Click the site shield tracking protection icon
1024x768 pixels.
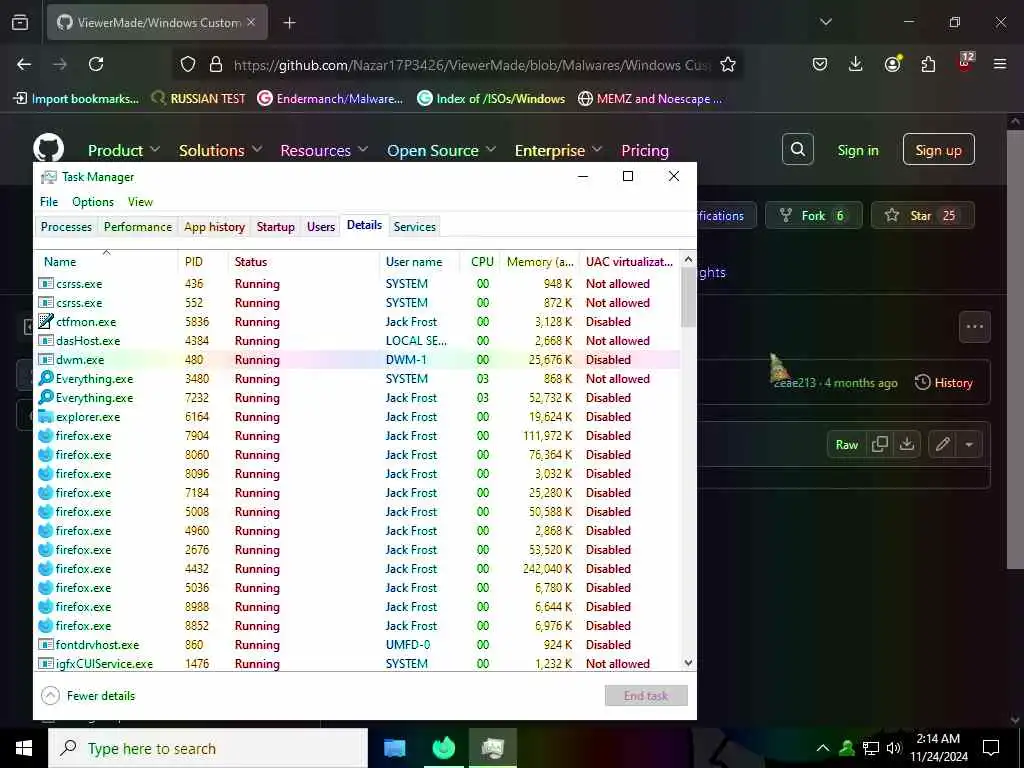188,64
